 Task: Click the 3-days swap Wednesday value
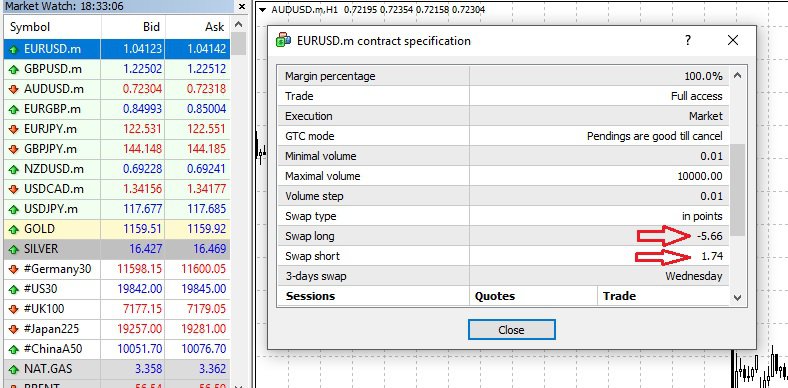pos(694,276)
